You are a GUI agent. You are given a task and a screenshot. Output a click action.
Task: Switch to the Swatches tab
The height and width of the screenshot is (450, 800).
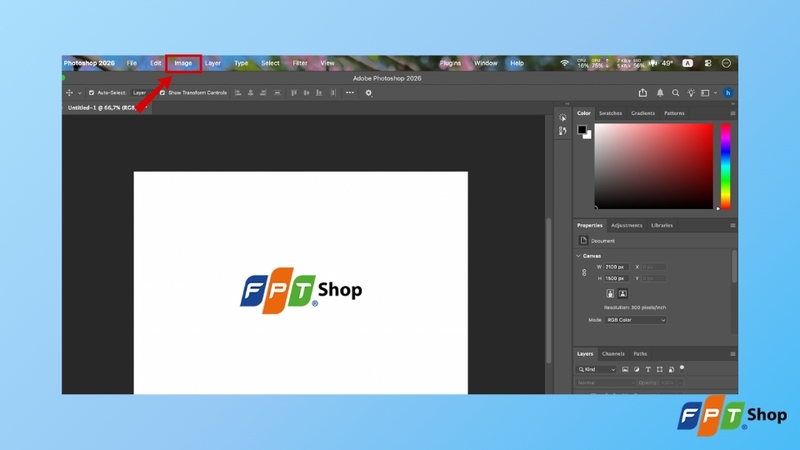click(x=610, y=113)
